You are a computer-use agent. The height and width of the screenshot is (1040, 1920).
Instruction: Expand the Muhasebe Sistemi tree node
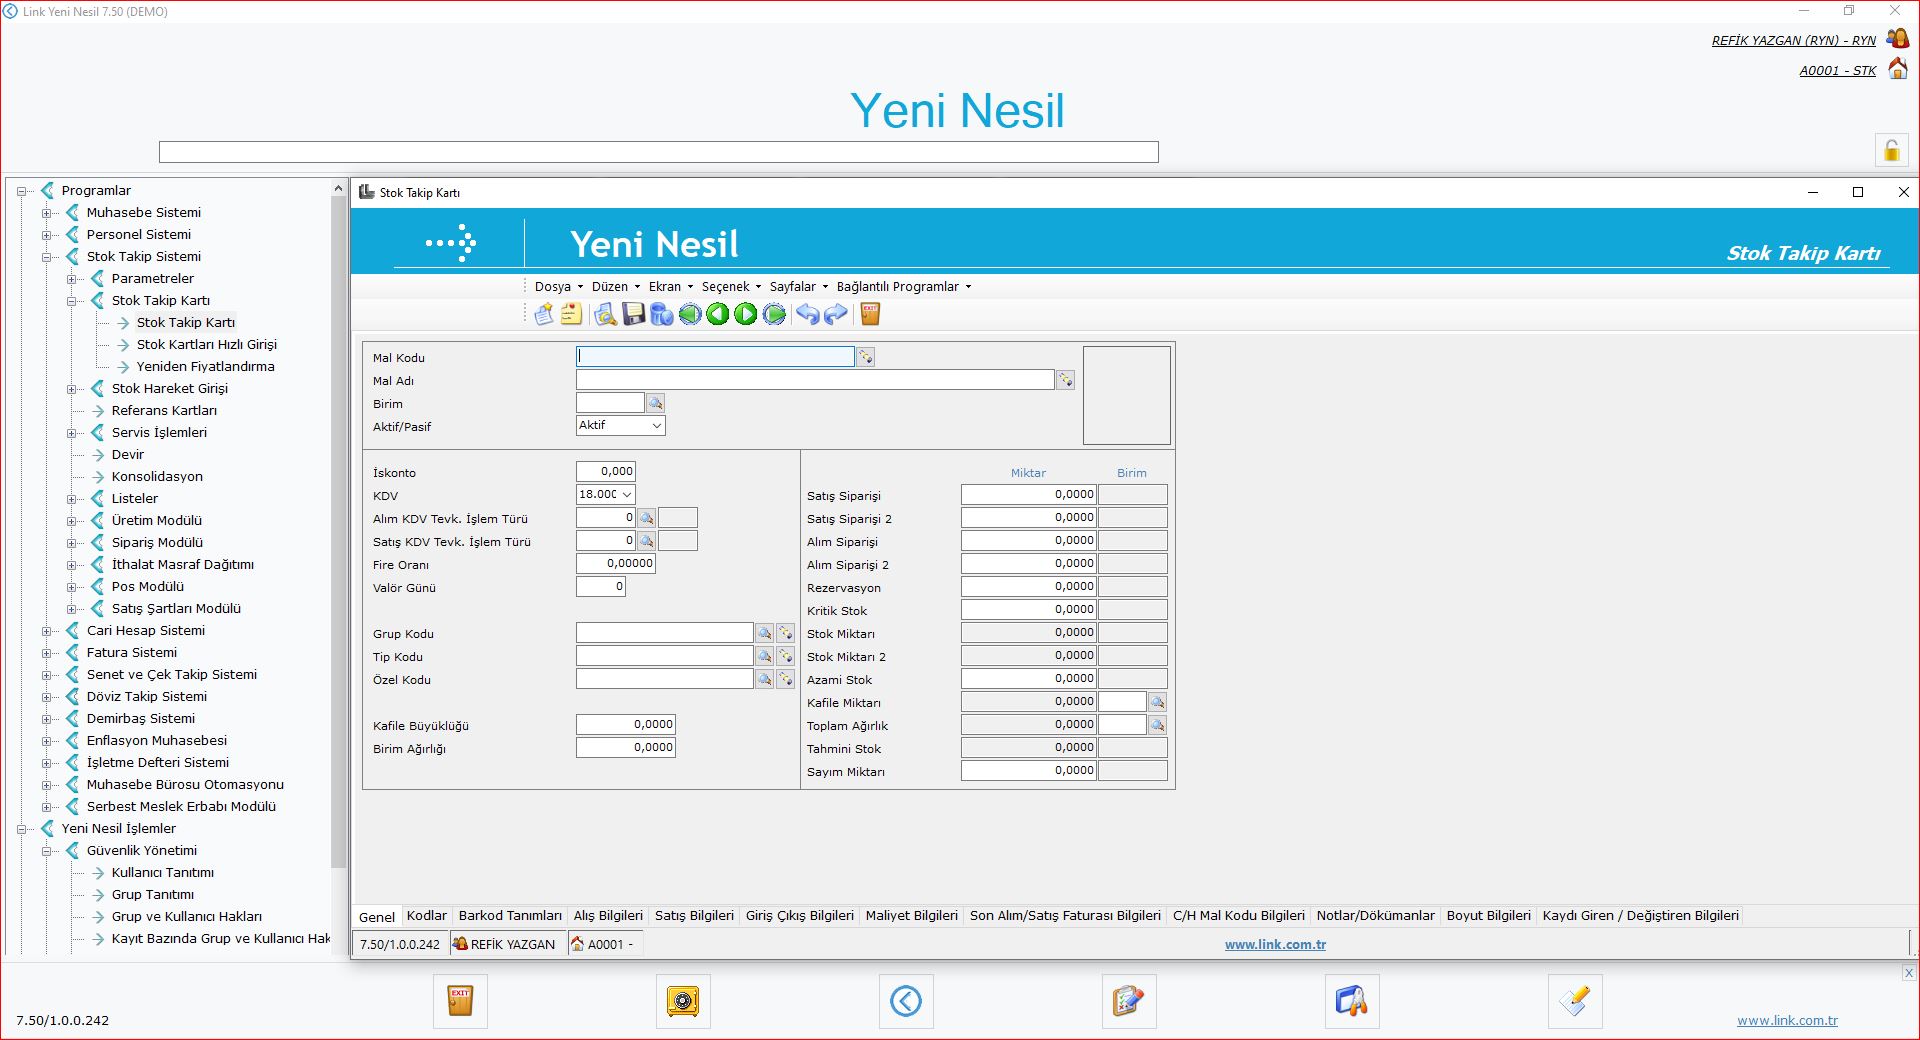[47, 213]
